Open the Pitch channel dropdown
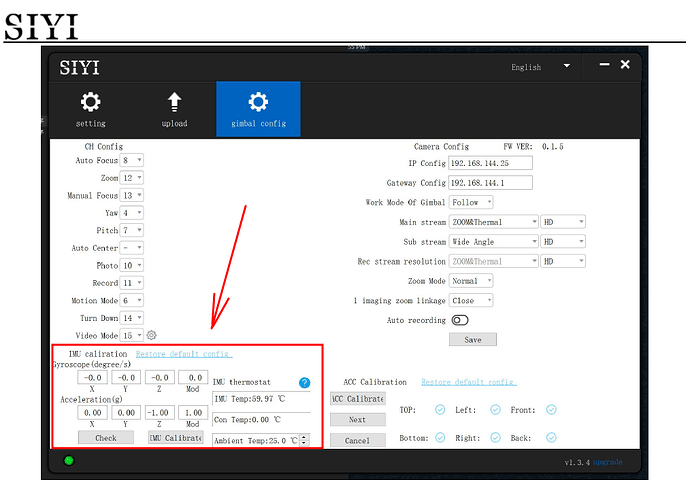Viewport: 690px width, 493px height. 132,230
